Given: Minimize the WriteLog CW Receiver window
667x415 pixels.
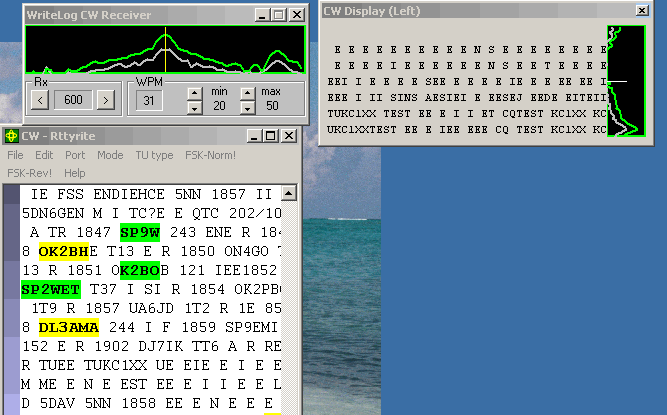Looking at the screenshot, I should (x=262, y=15).
